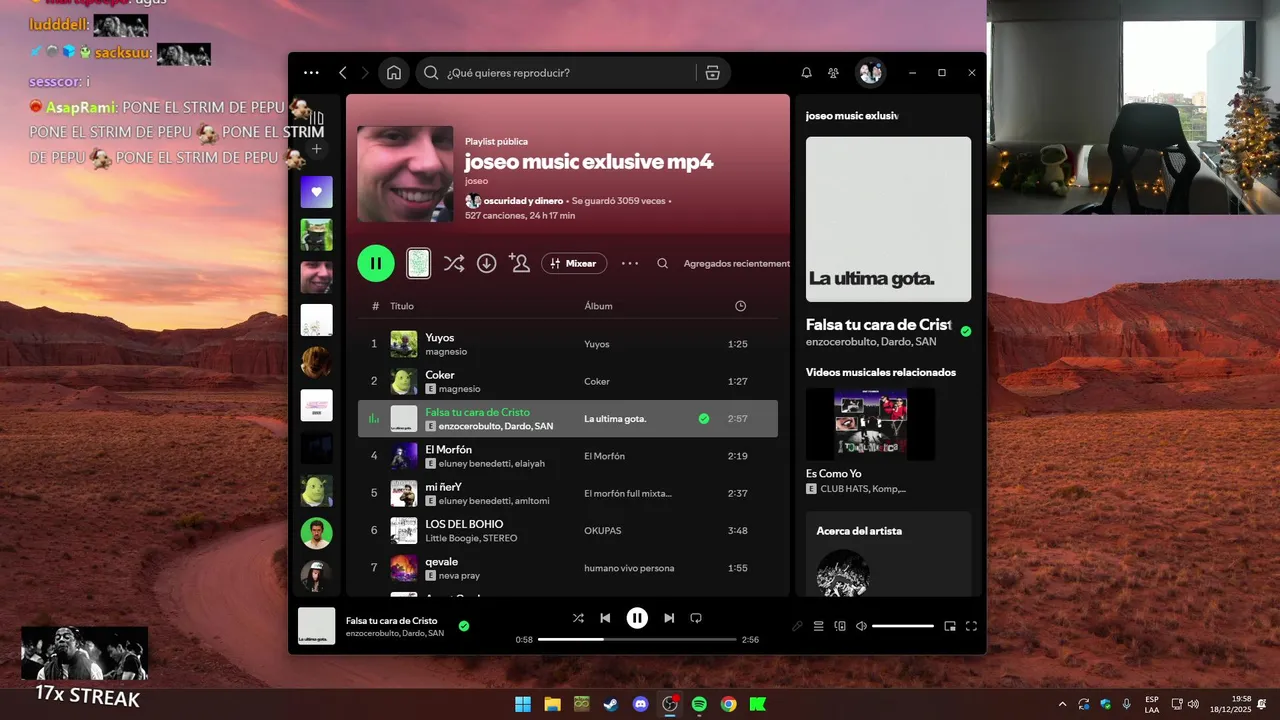Select the Coker track row

tap(568, 381)
